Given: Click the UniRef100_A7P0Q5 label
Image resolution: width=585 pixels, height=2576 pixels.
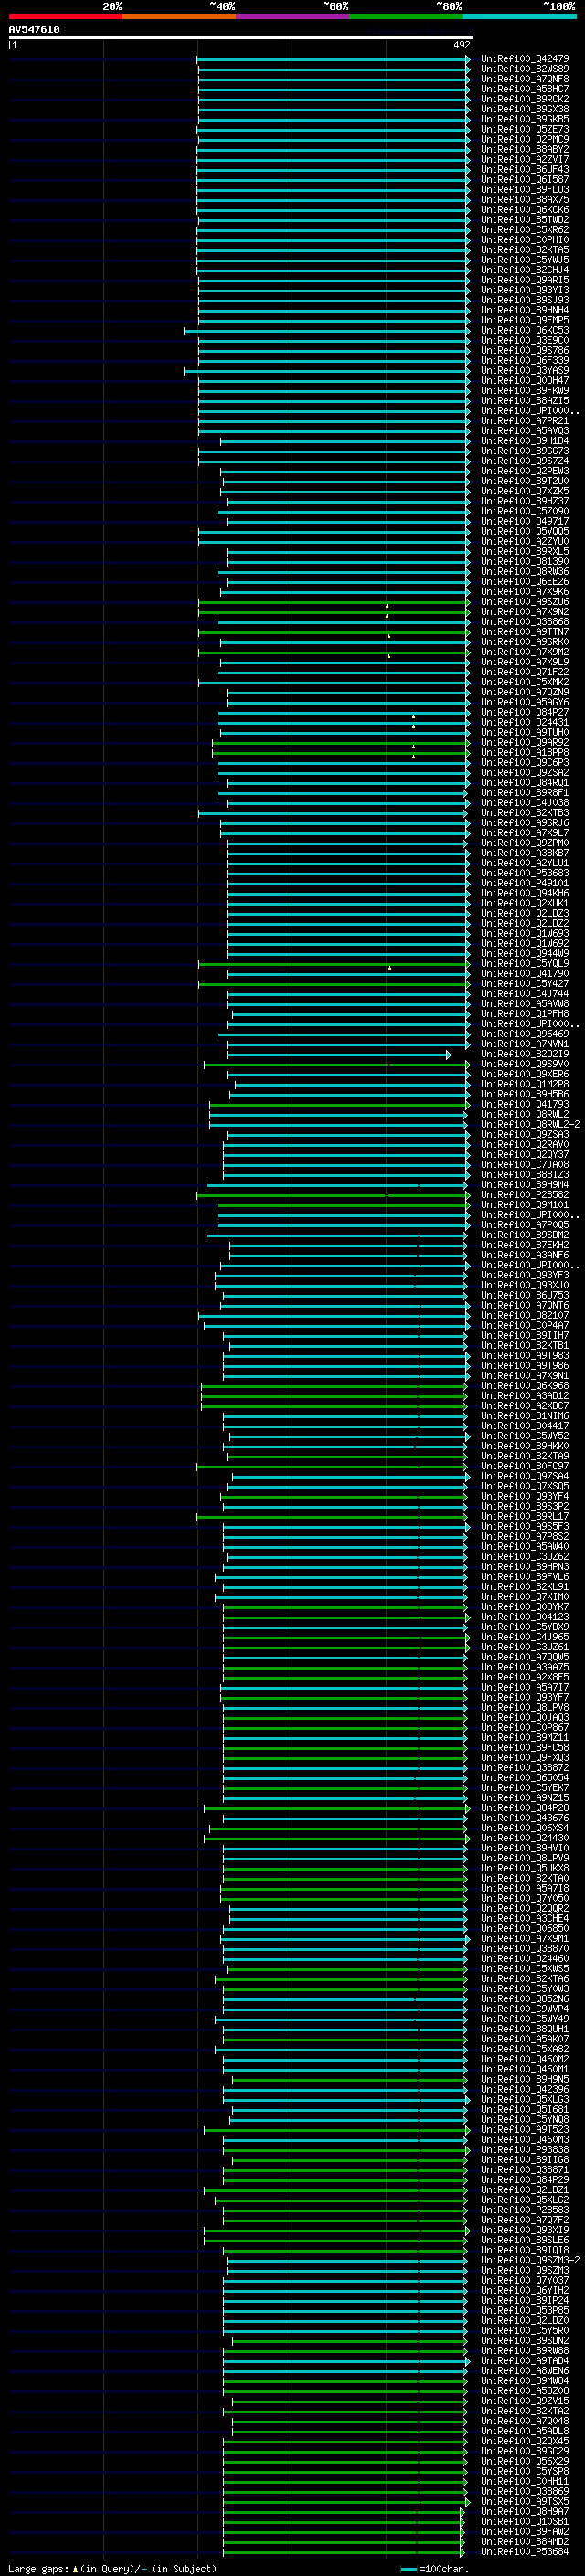Looking at the screenshot, I should [525, 1225].
